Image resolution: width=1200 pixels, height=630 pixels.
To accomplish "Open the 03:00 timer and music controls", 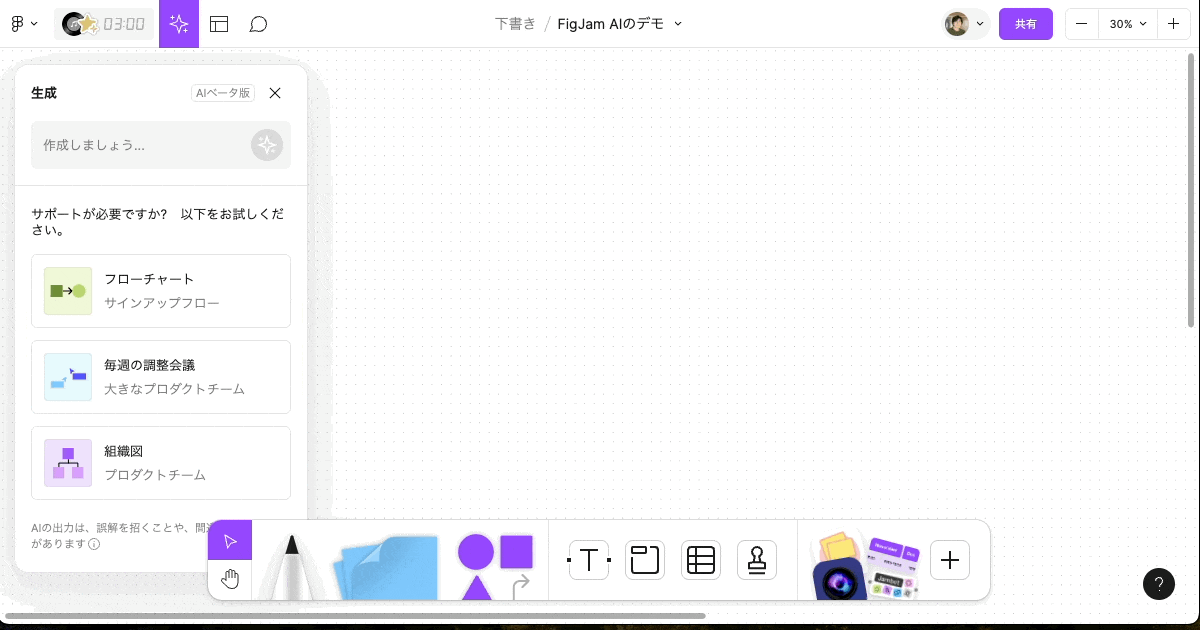I will (104, 23).
